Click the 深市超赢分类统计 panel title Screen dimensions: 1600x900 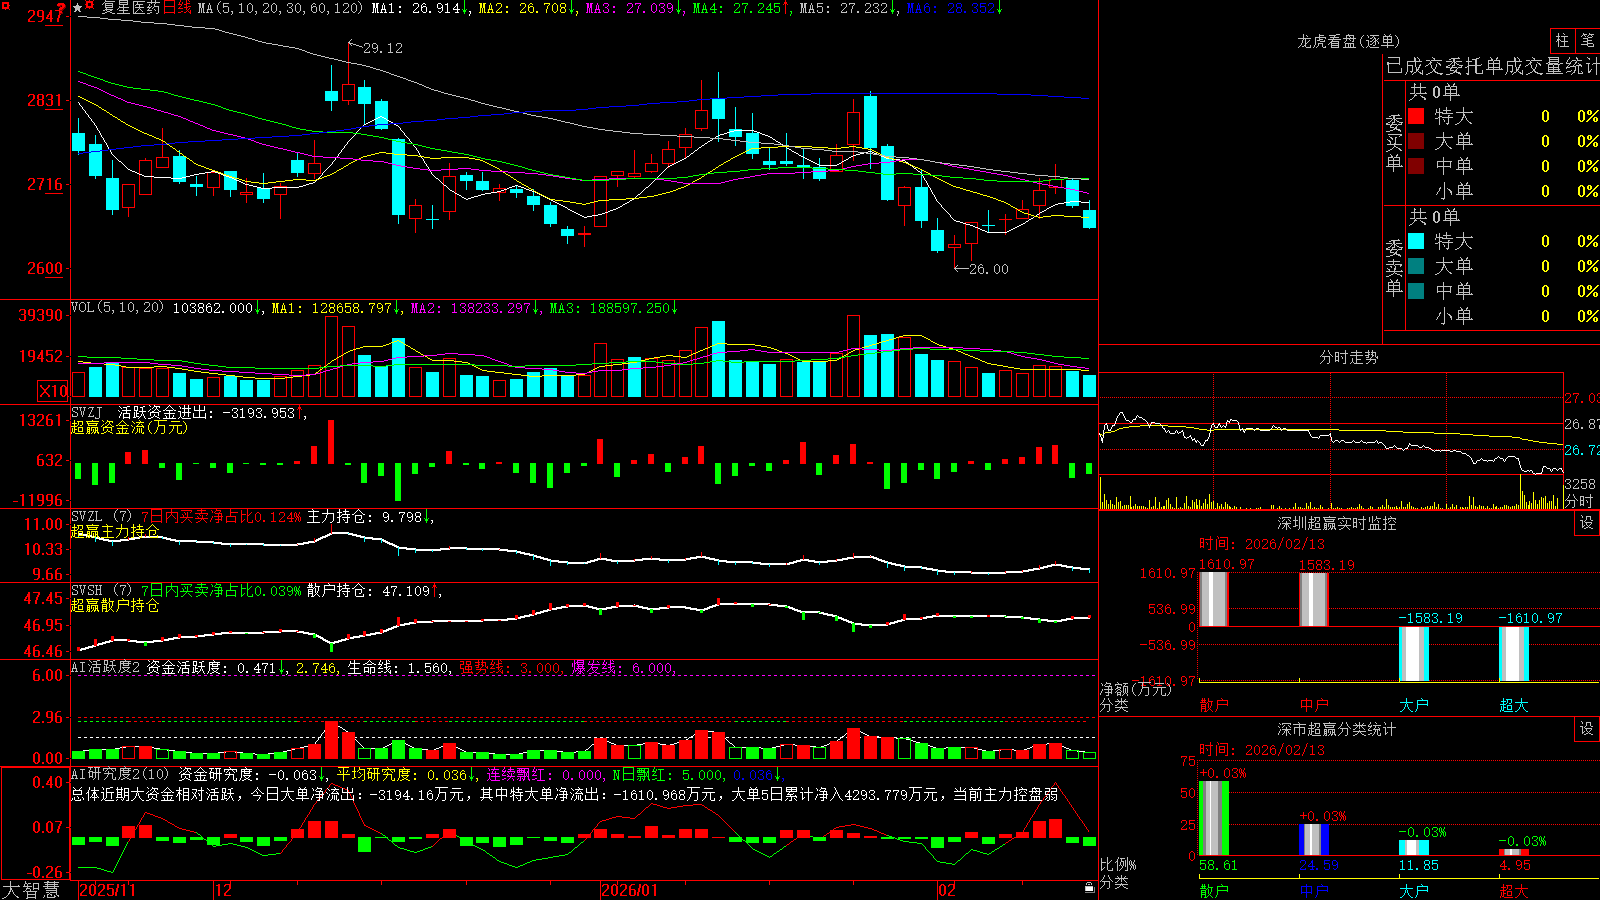[x=1337, y=729]
